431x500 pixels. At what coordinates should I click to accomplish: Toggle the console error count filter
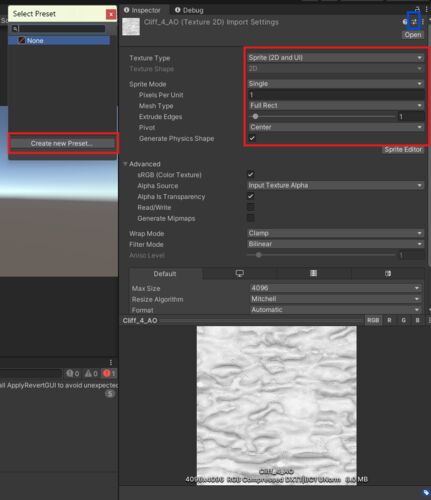click(x=109, y=374)
